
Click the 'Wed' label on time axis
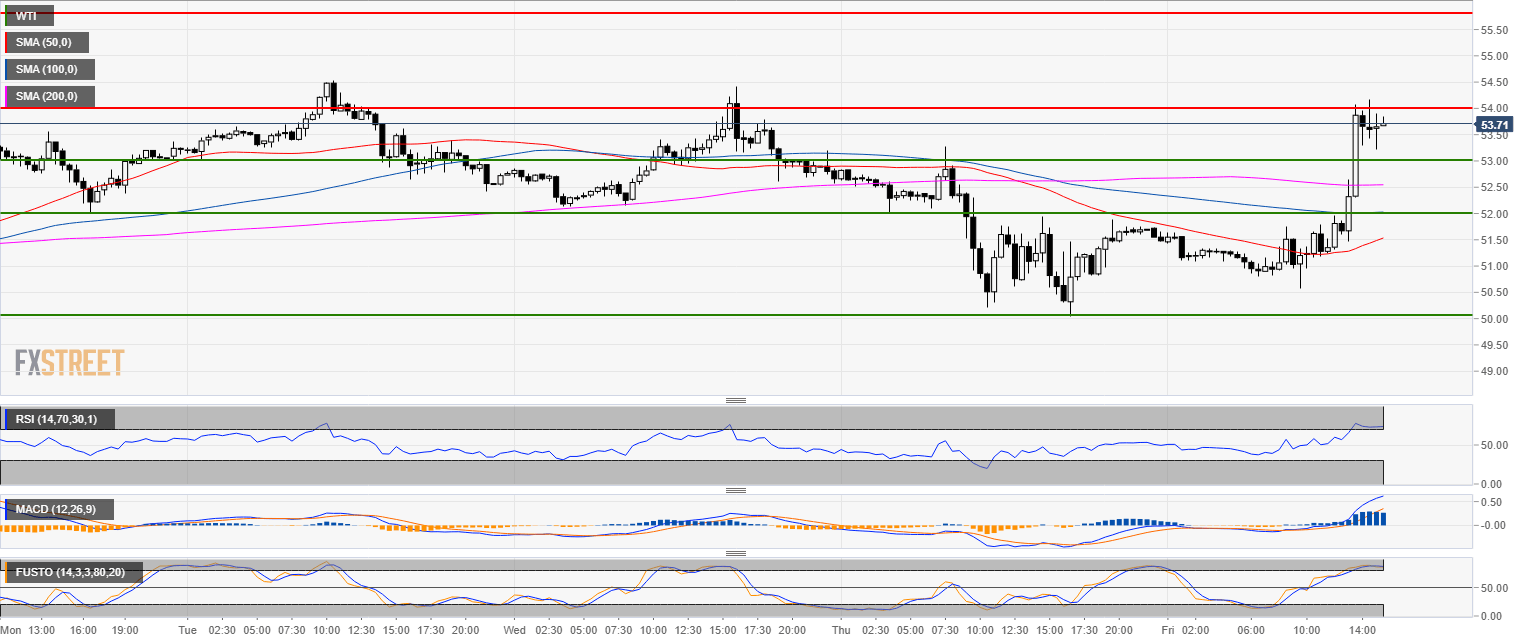[515, 631]
